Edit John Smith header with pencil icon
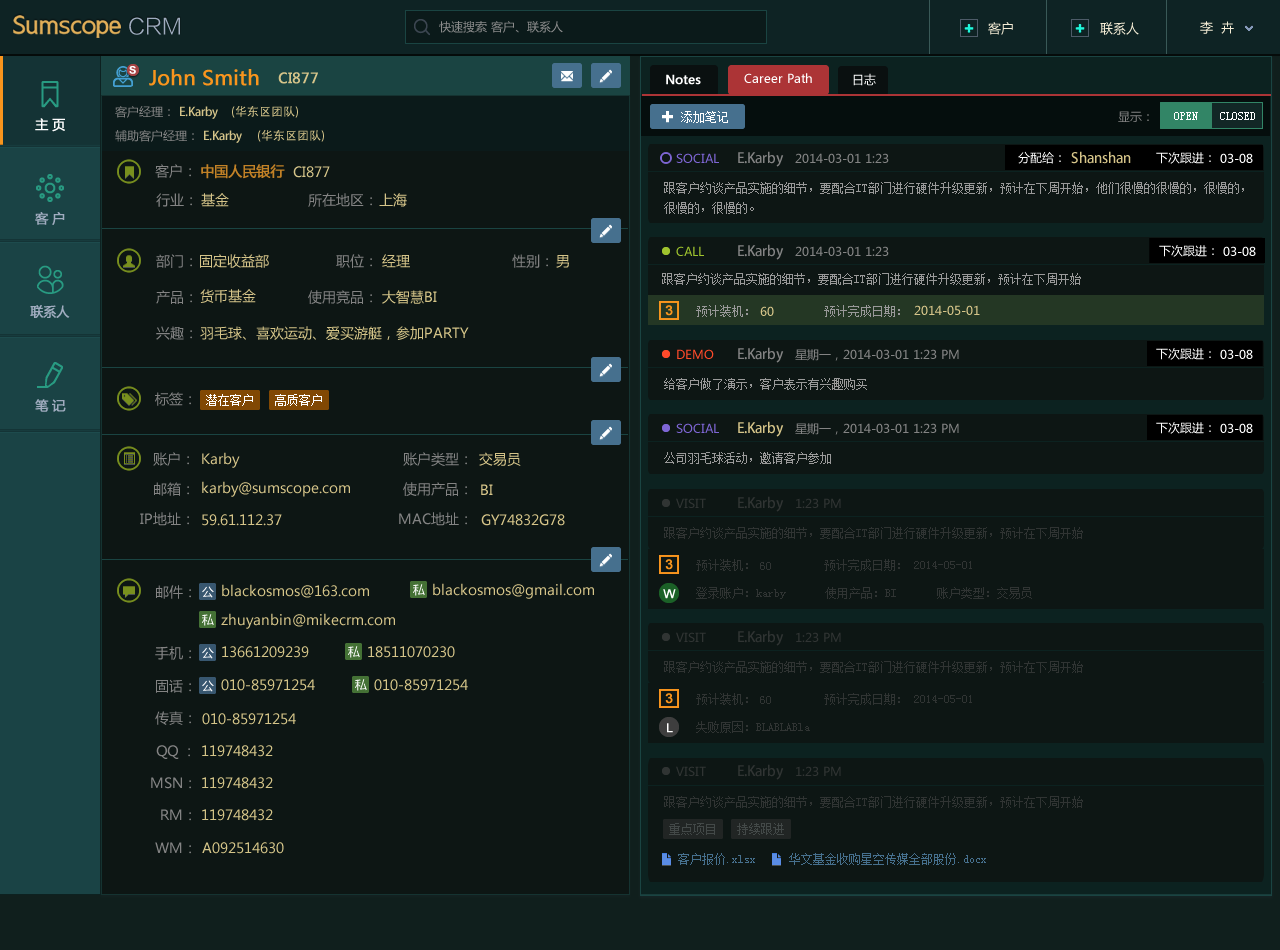Viewport: 1280px width, 950px height. [606, 76]
